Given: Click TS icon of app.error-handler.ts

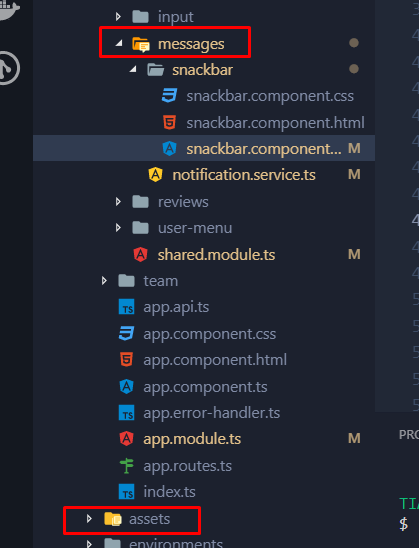Looking at the screenshot, I should pyautogui.click(x=127, y=413).
